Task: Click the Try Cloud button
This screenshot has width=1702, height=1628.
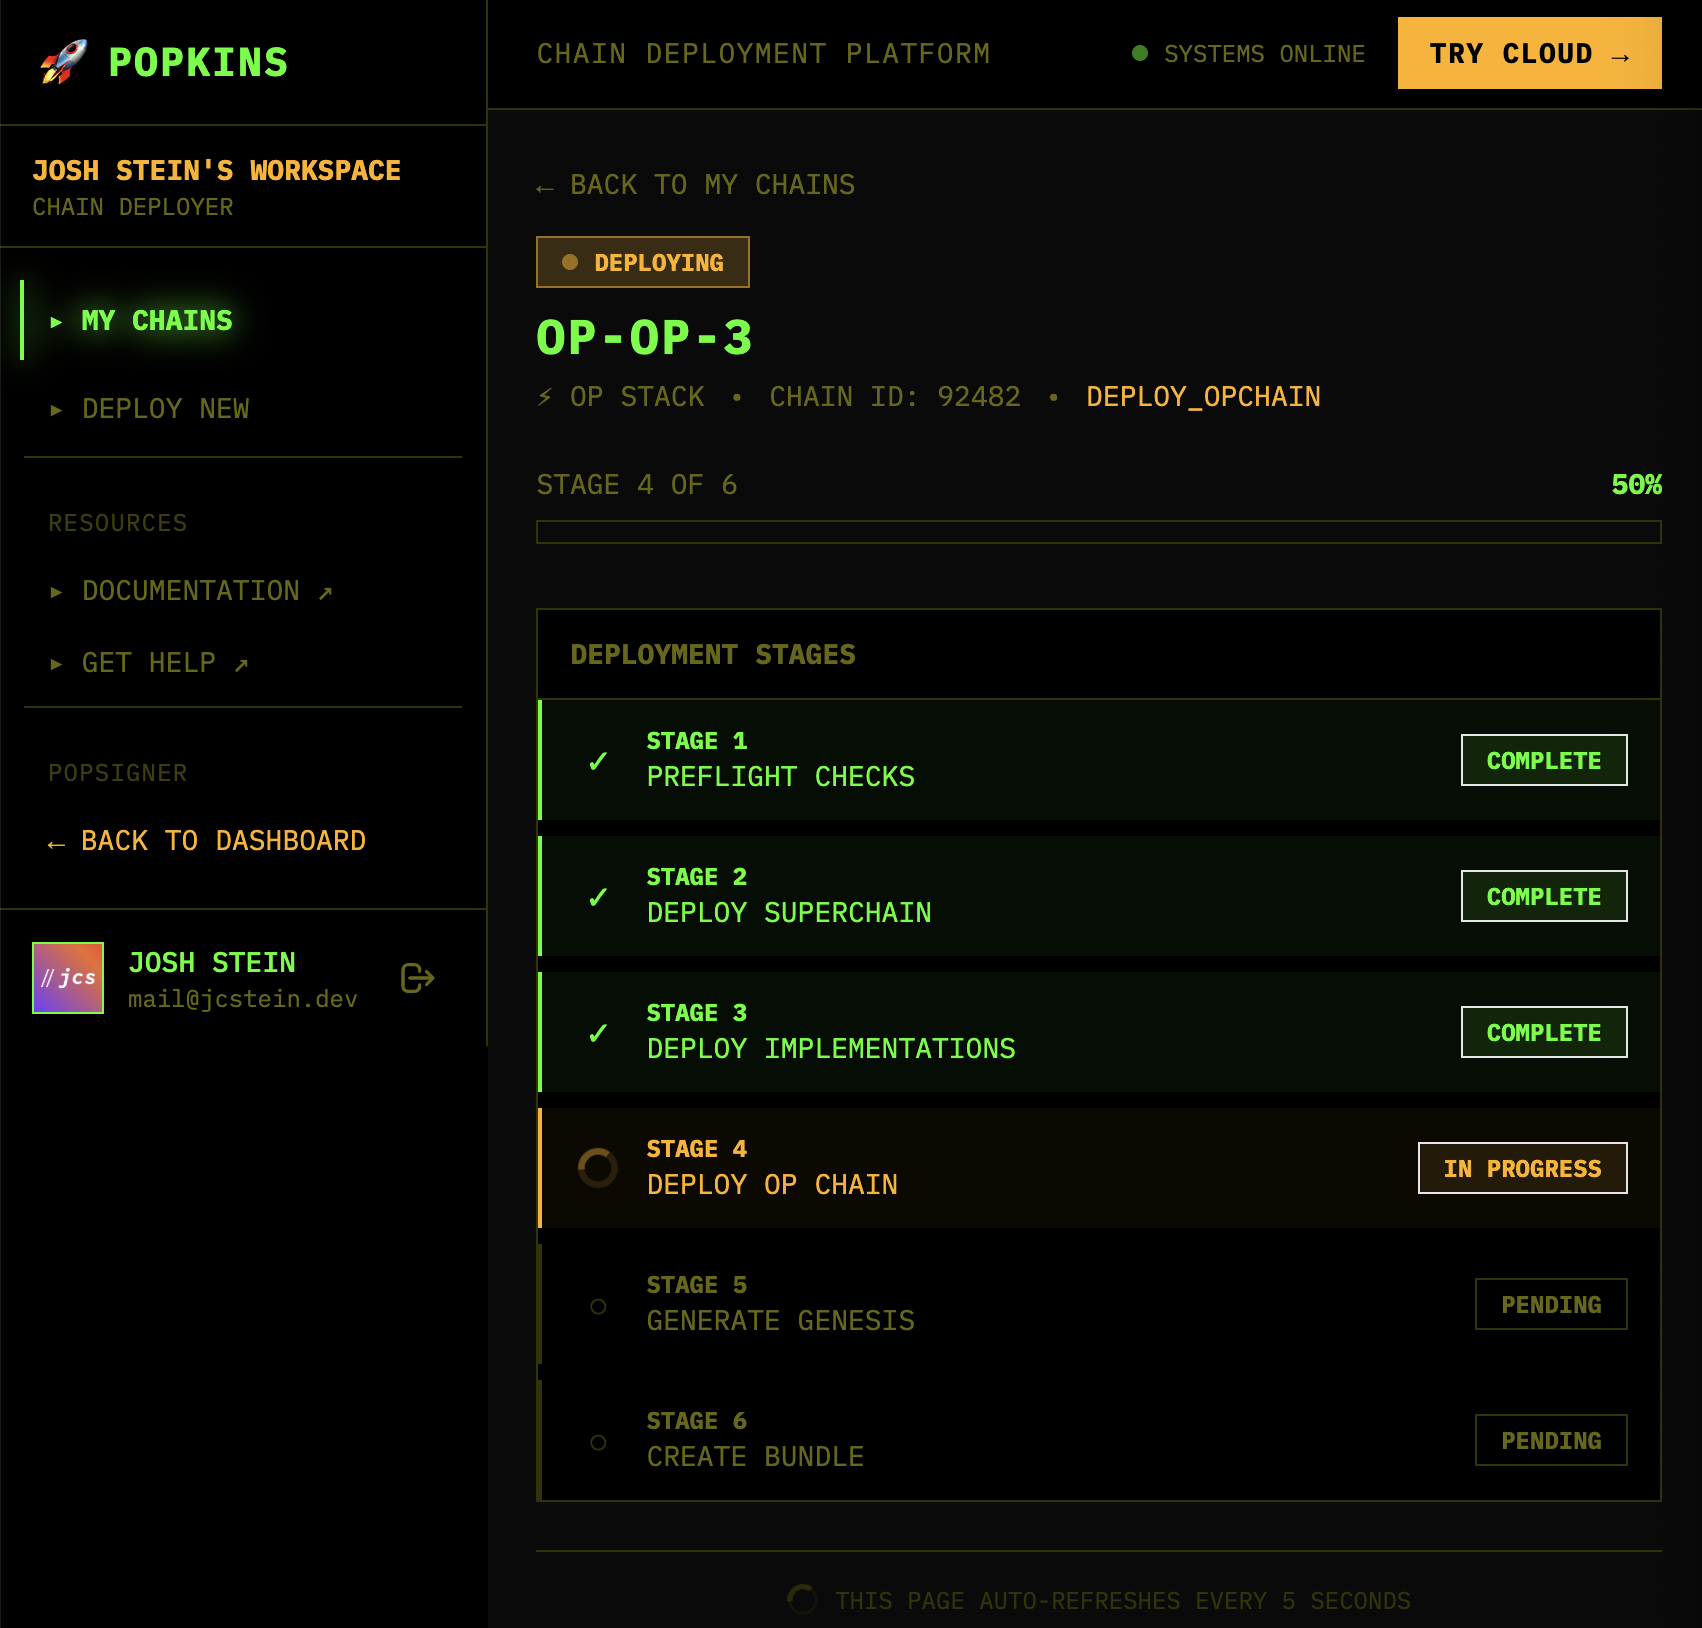Action: 1529,53
